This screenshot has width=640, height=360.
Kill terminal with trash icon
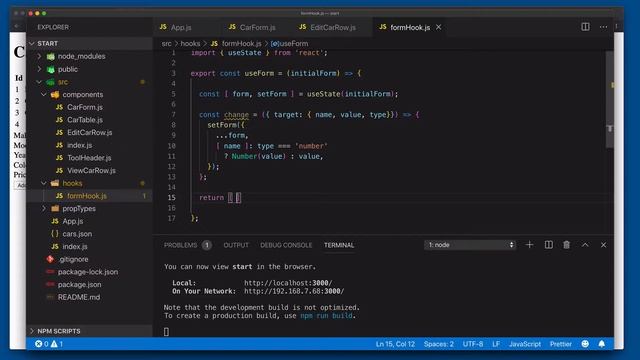[x=567, y=245]
